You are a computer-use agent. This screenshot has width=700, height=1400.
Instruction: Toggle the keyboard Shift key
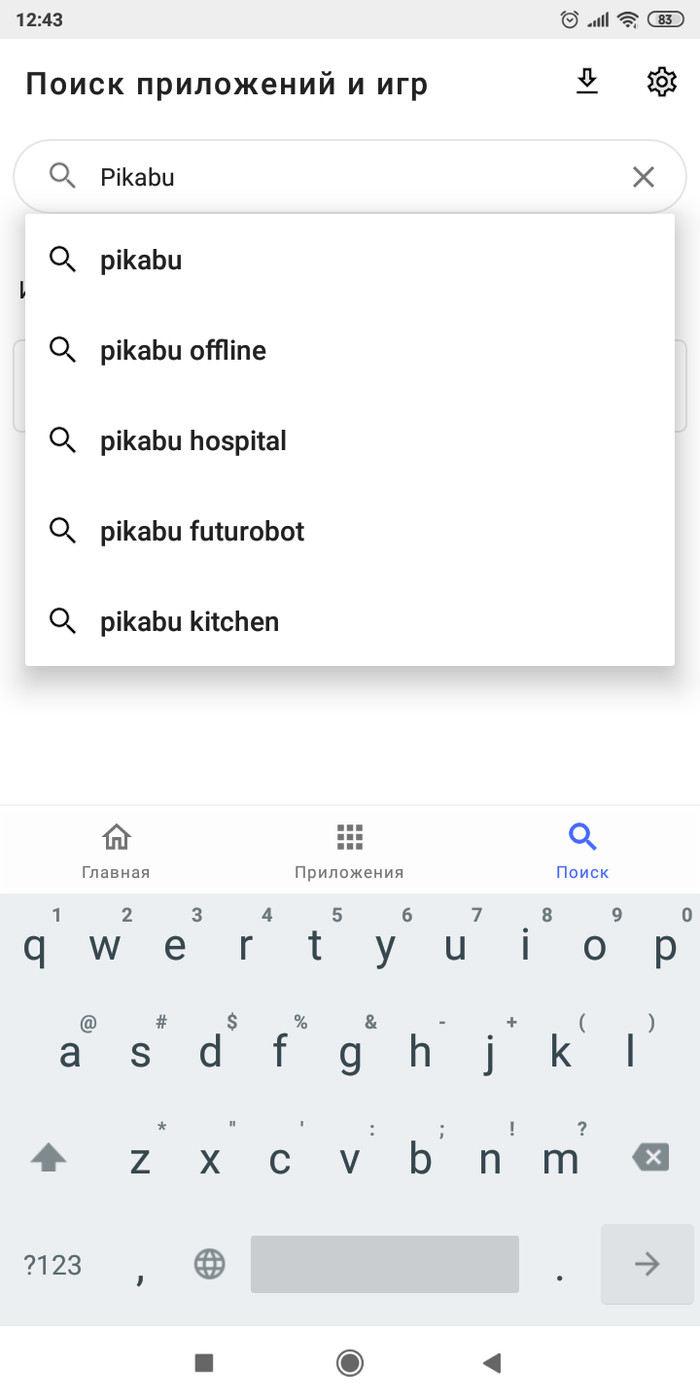49,1159
